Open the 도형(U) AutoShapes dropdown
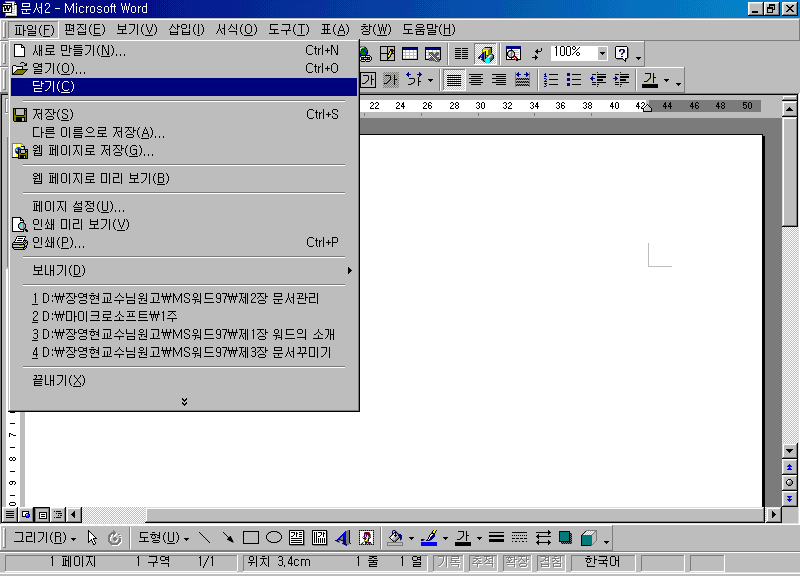 163,538
